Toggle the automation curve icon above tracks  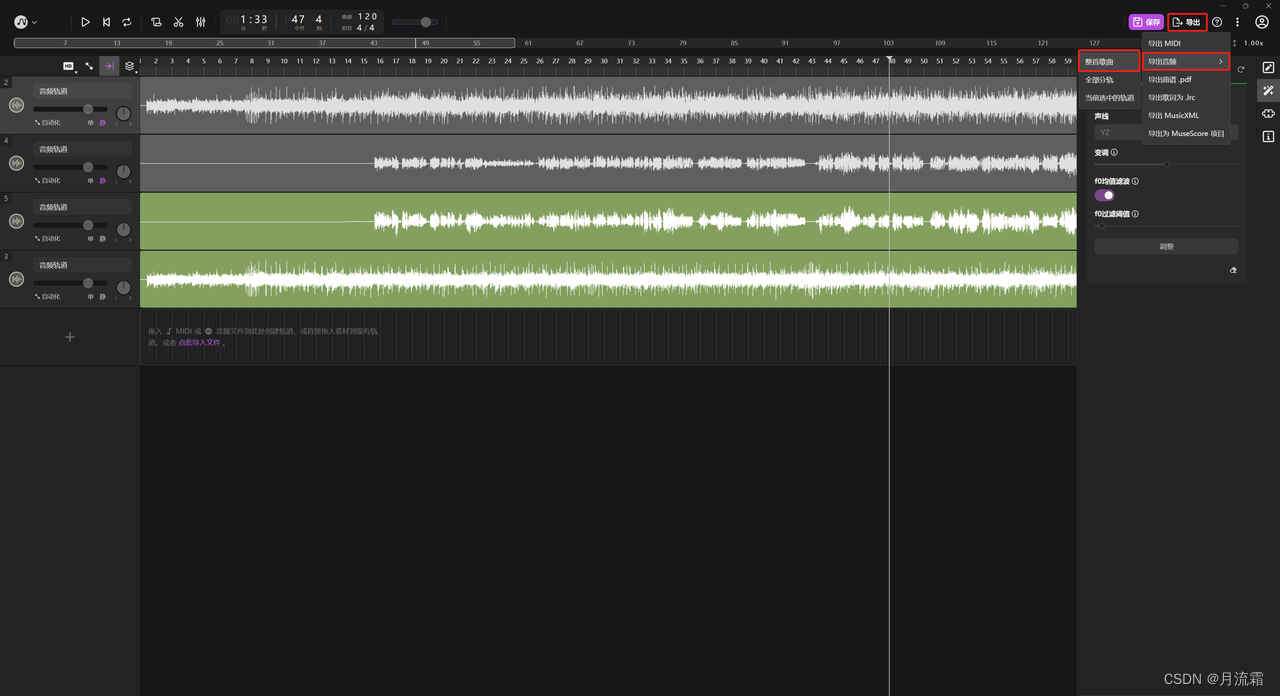click(89, 66)
